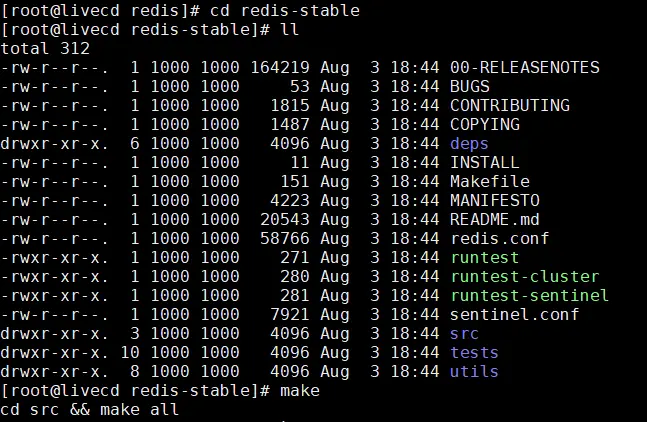
Task: Select the sentinel.conf file name
Action: 515,314
